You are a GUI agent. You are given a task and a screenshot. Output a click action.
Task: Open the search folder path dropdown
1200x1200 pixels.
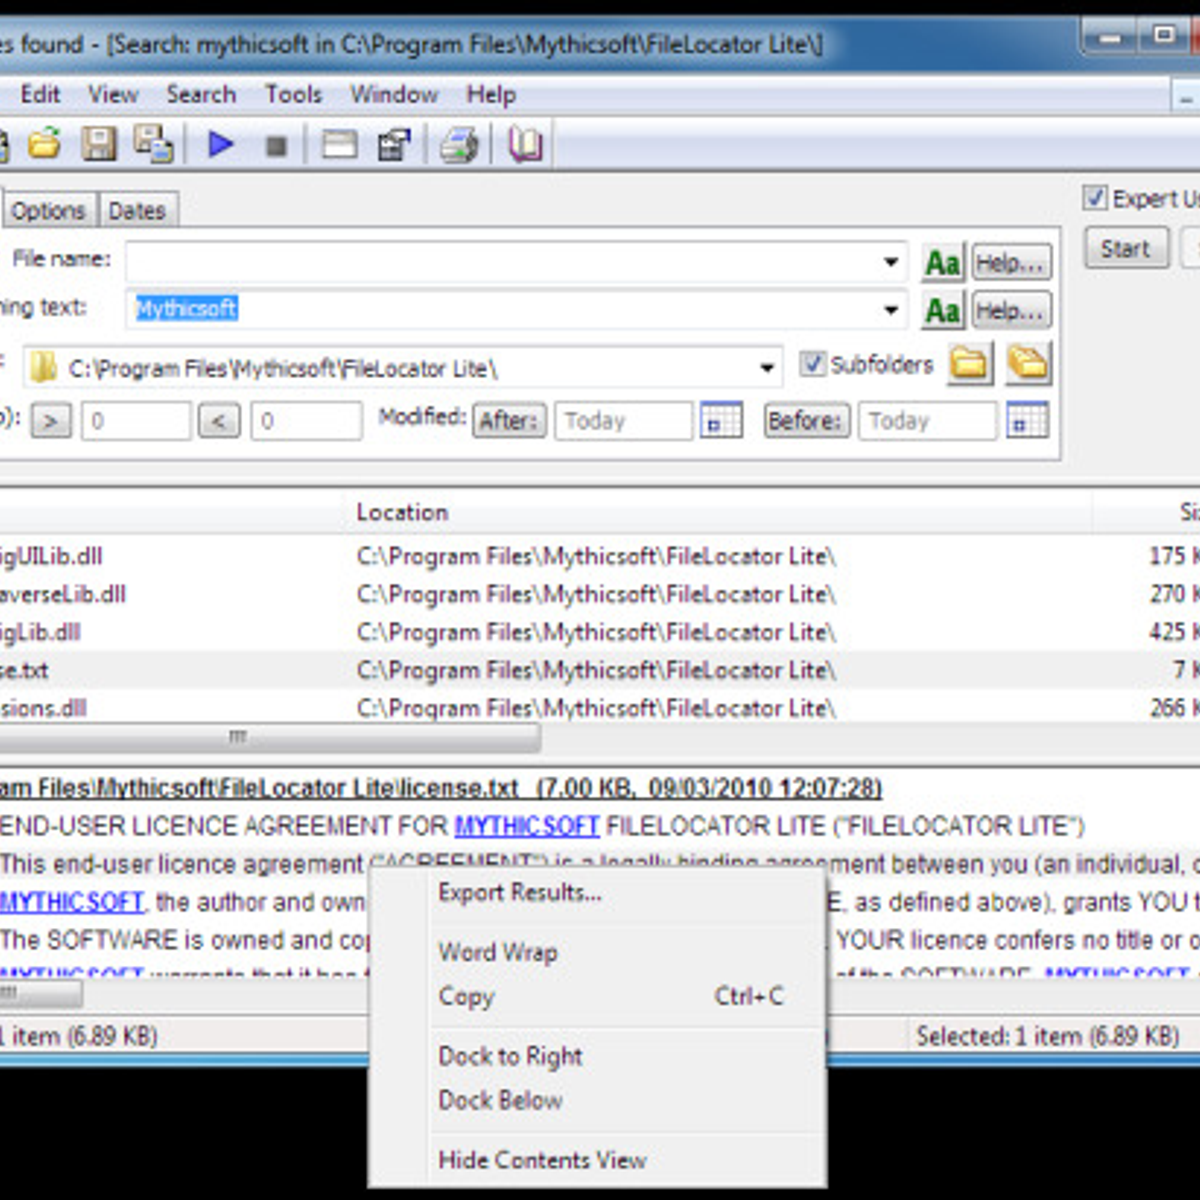(x=766, y=367)
